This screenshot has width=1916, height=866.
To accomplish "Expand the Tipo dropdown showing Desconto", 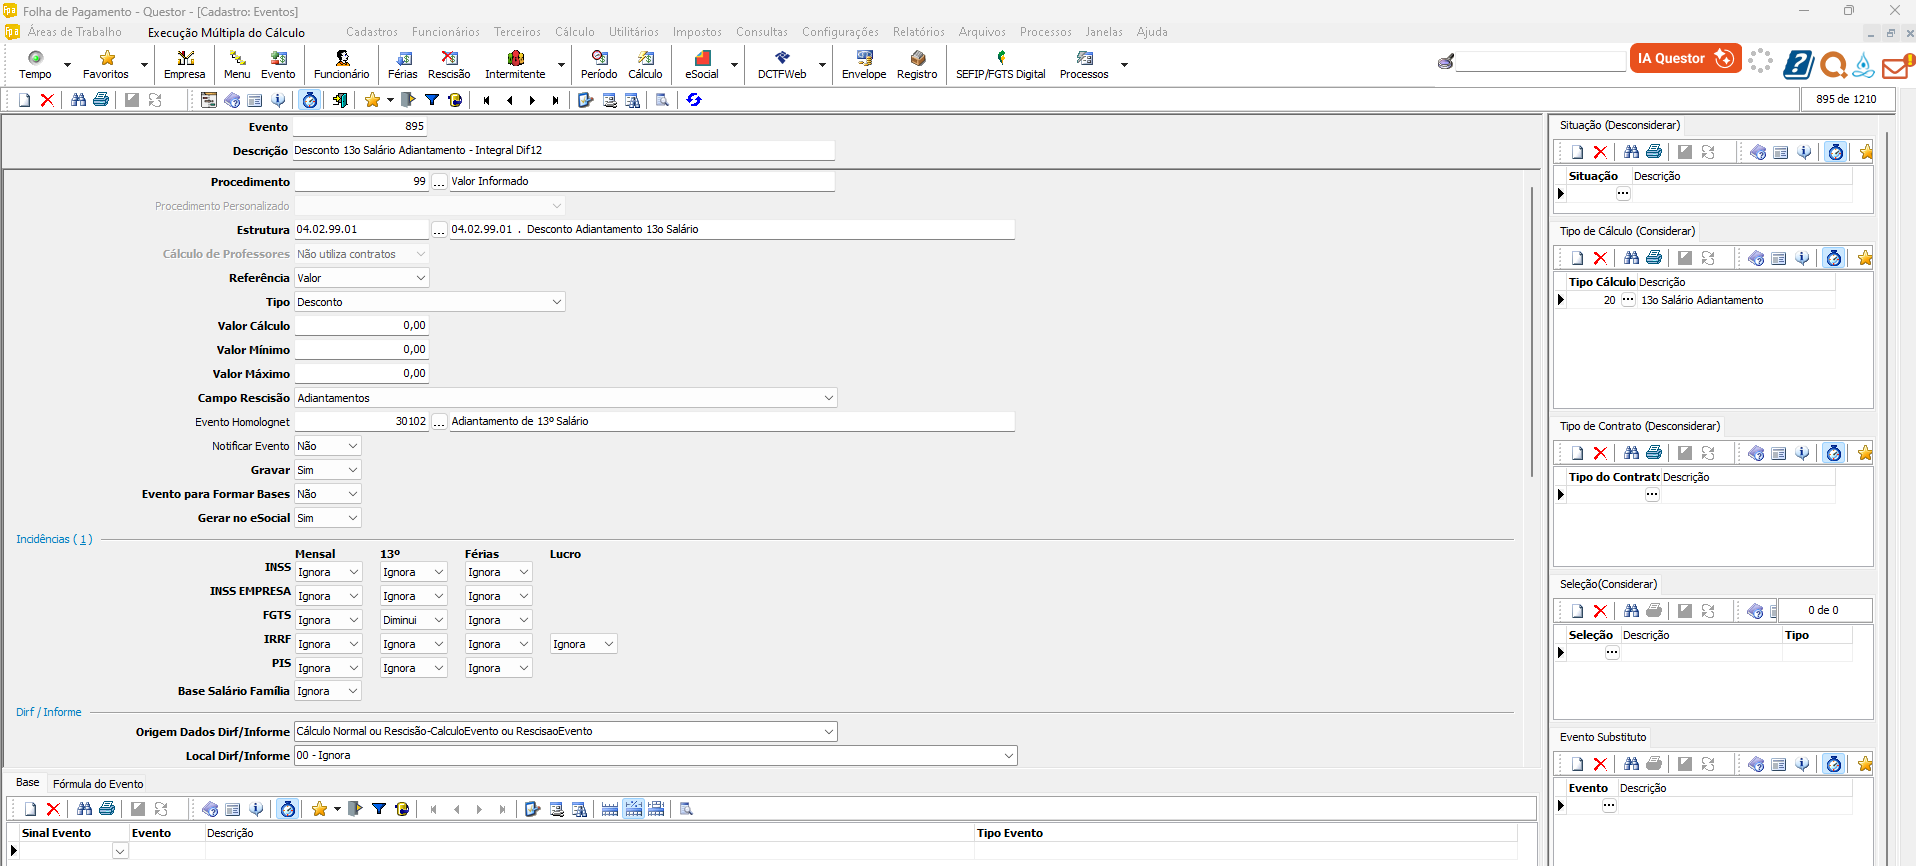I will pyautogui.click(x=556, y=302).
